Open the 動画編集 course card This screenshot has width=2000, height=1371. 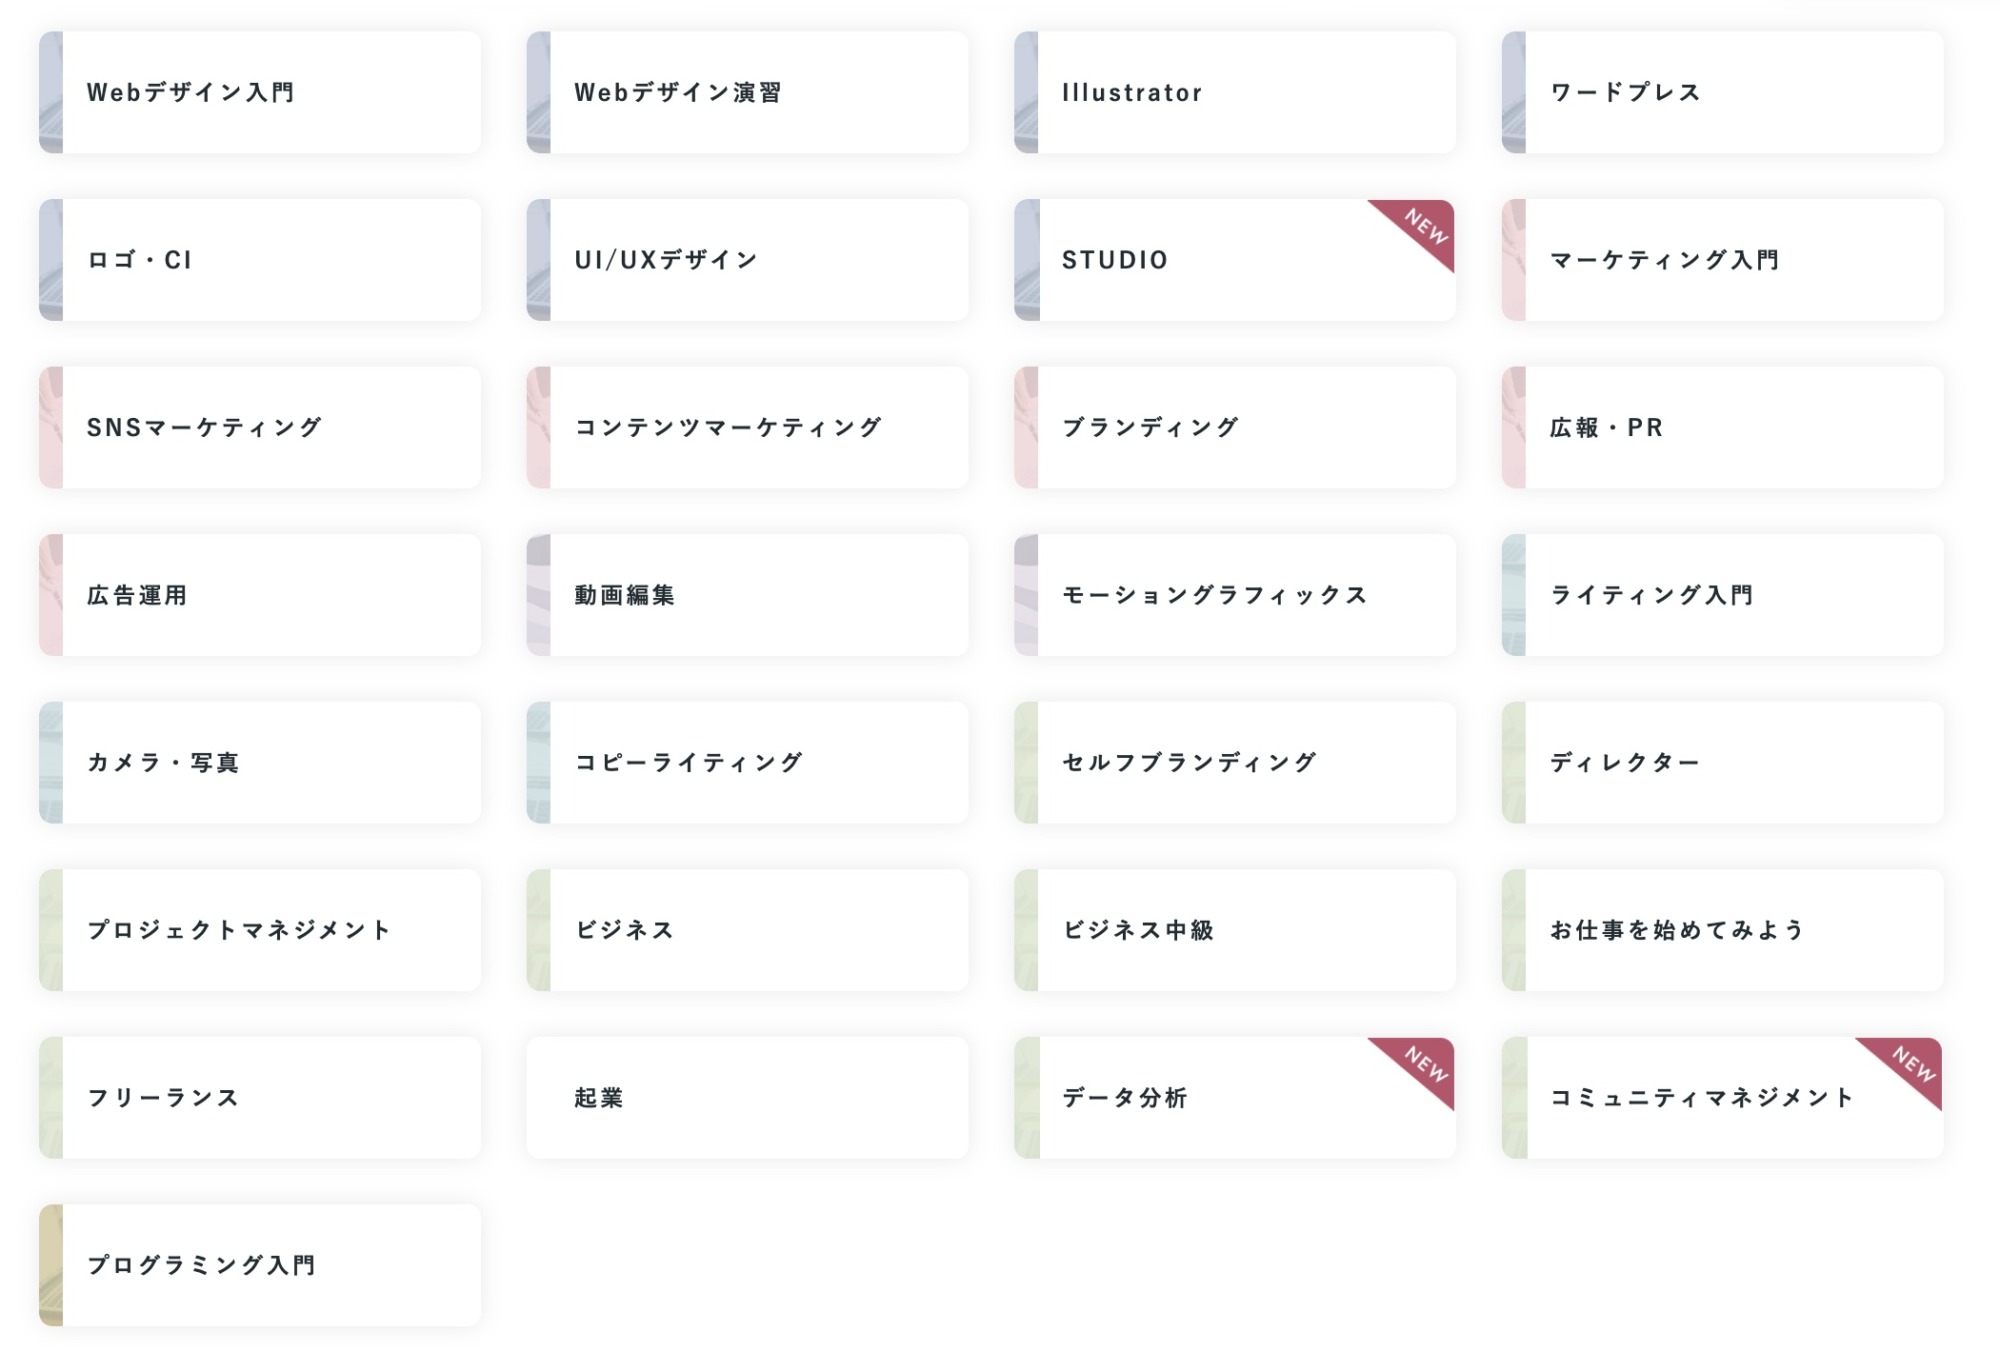(x=747, y=595)
